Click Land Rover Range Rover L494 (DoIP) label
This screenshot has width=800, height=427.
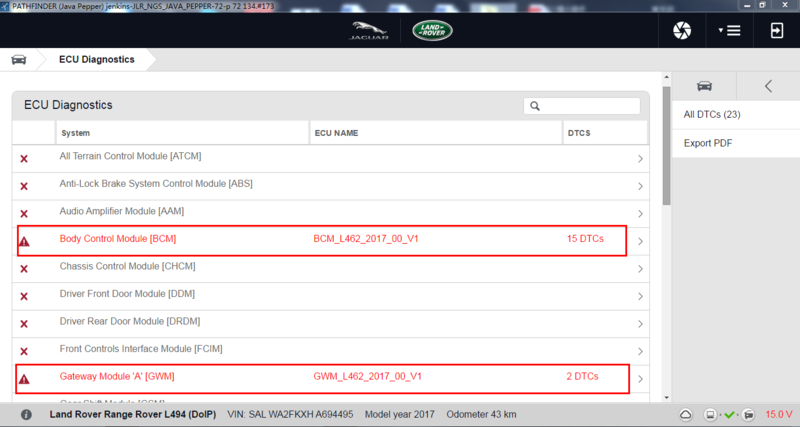(133, 415)
